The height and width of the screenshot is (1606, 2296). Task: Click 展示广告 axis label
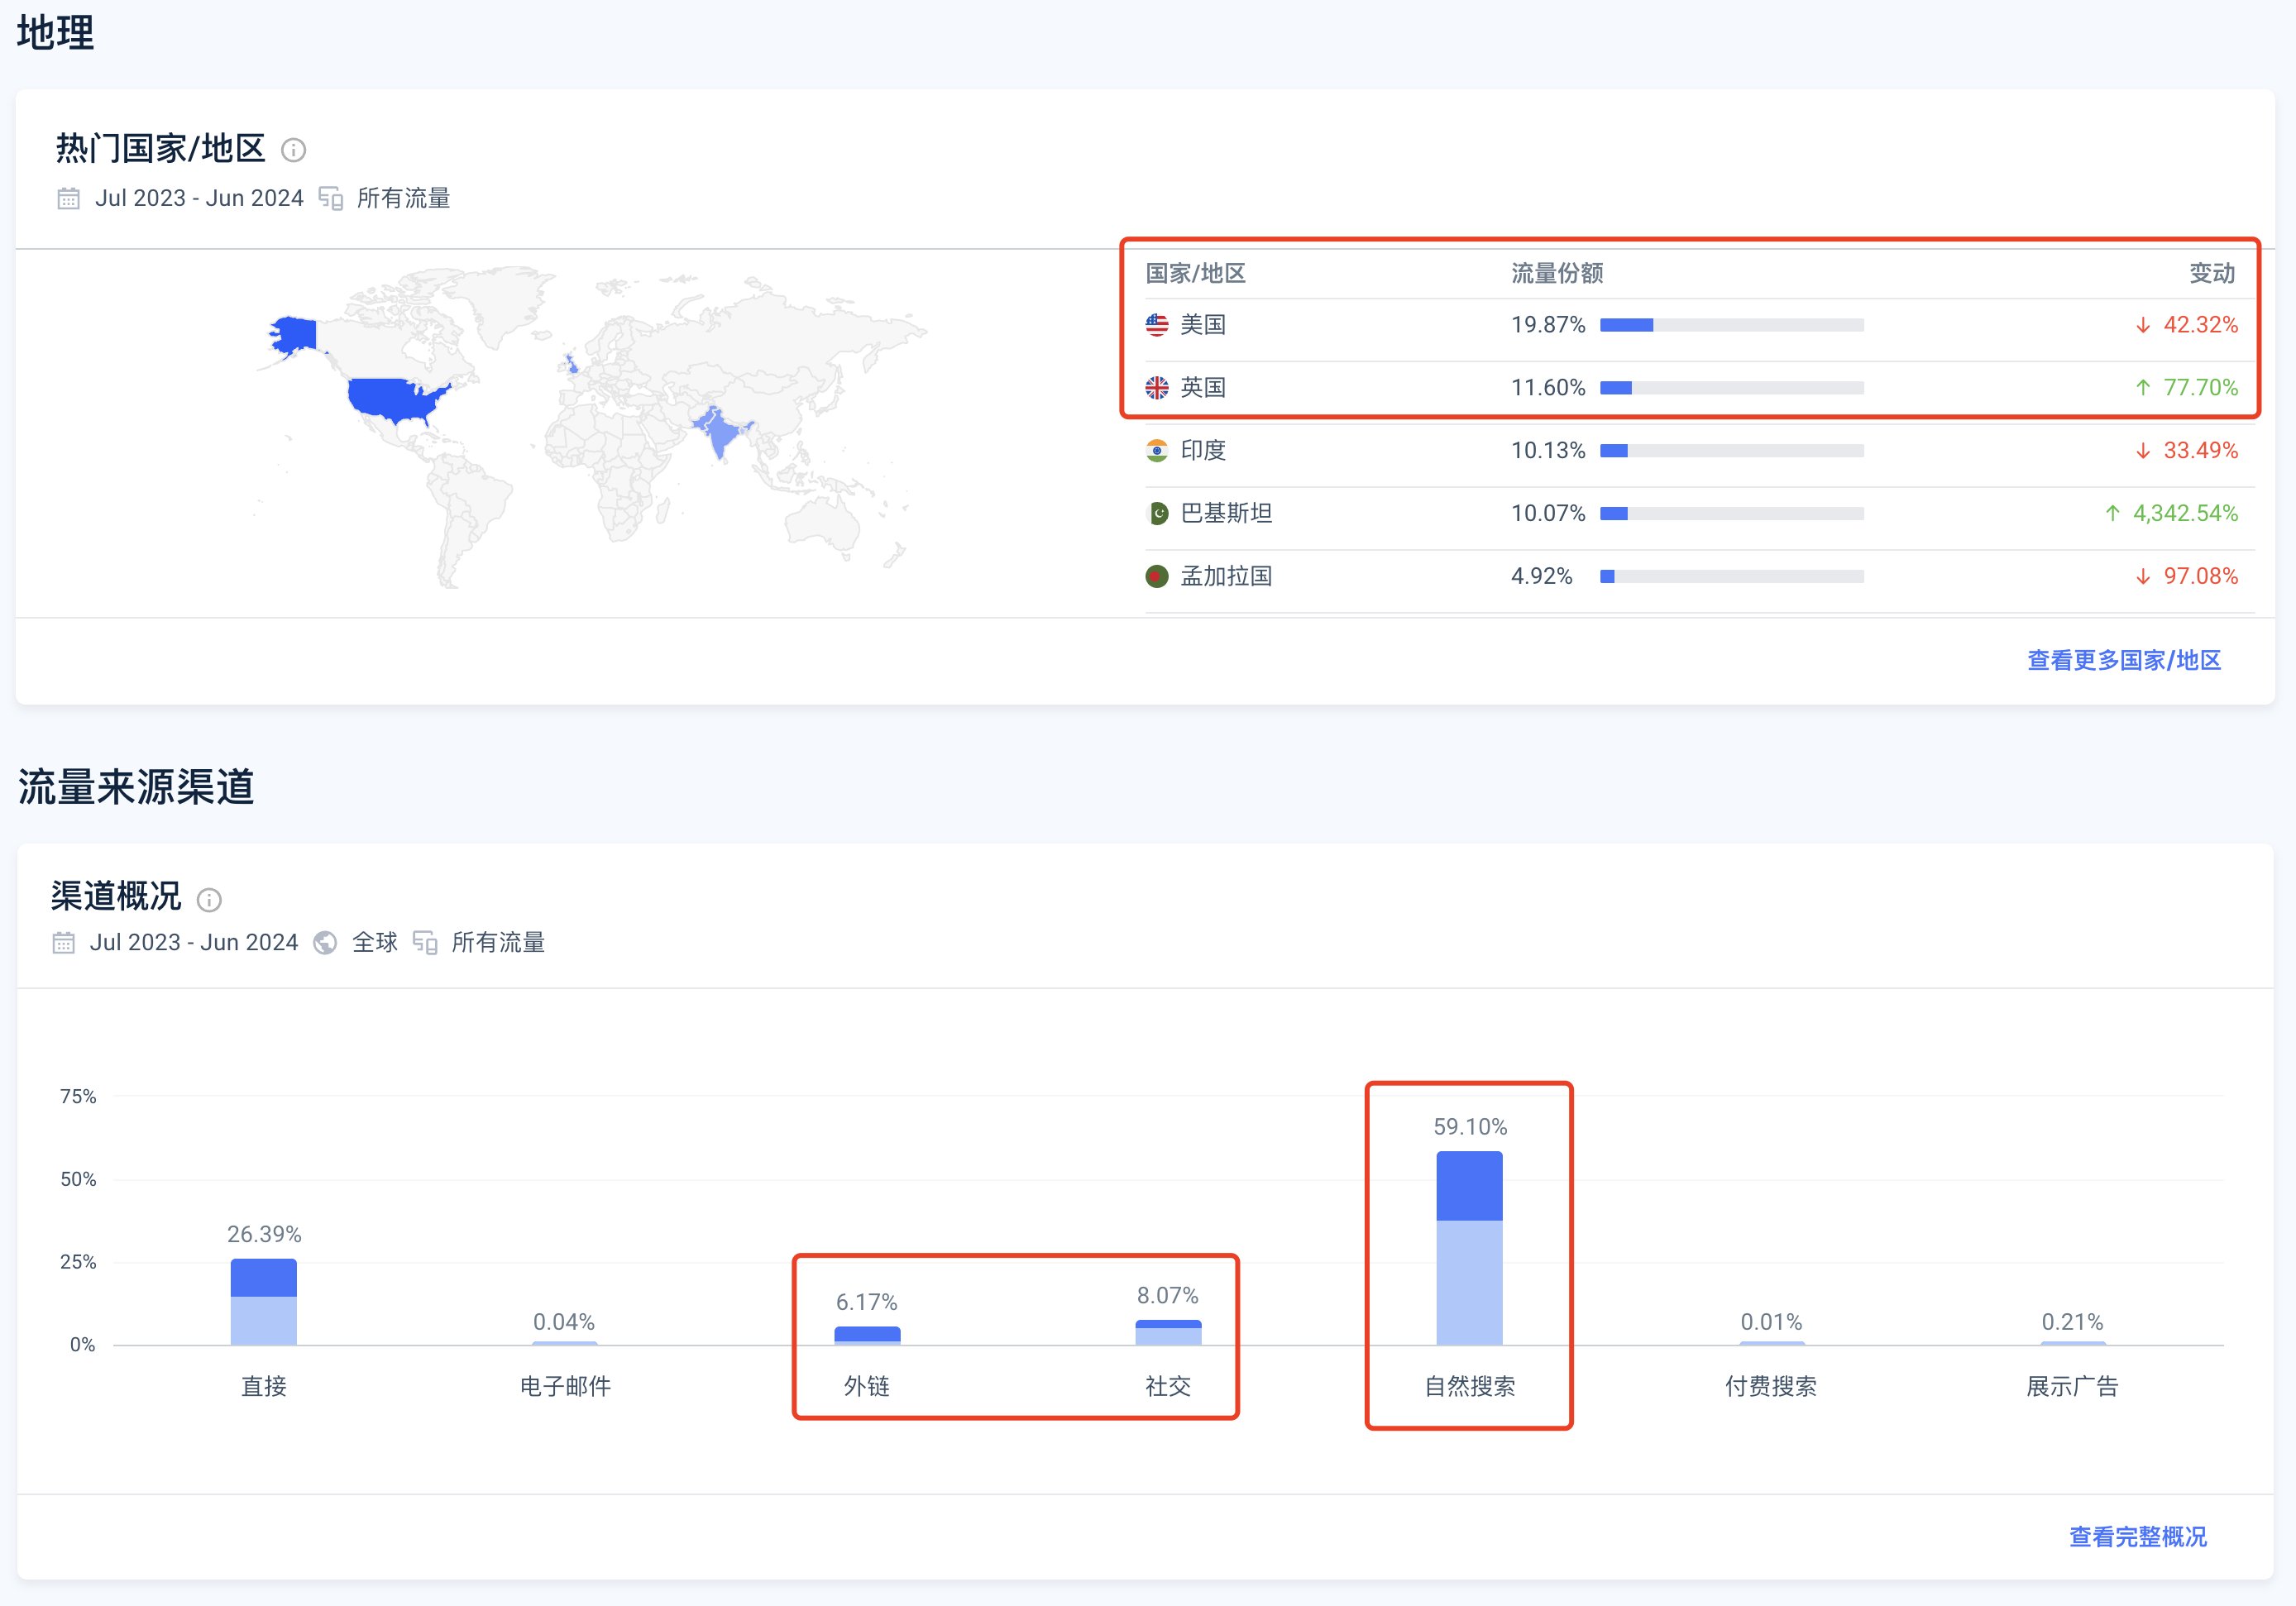pos(2072,1387)
